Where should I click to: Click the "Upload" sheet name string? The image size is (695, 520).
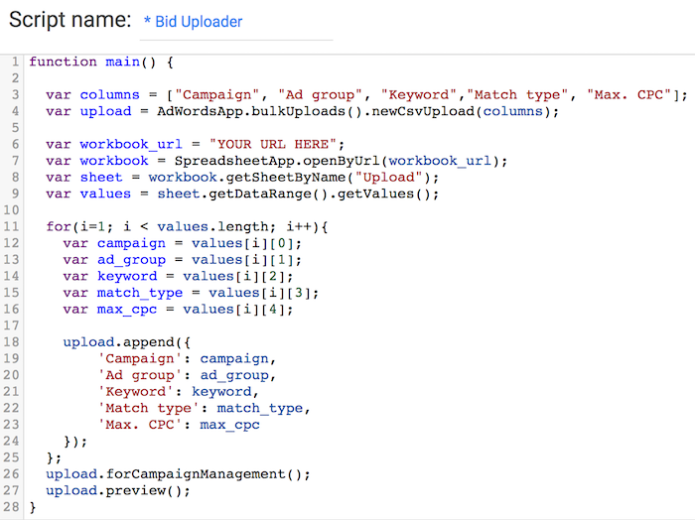[388, 177]
